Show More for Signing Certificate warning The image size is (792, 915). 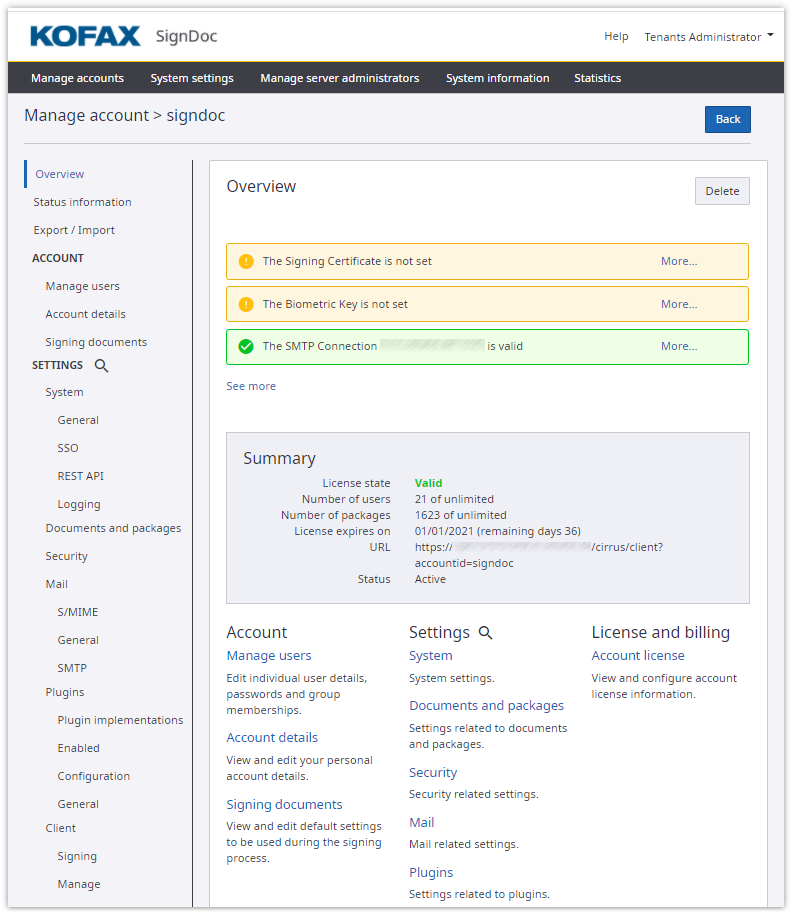click(x=678, y=262)
